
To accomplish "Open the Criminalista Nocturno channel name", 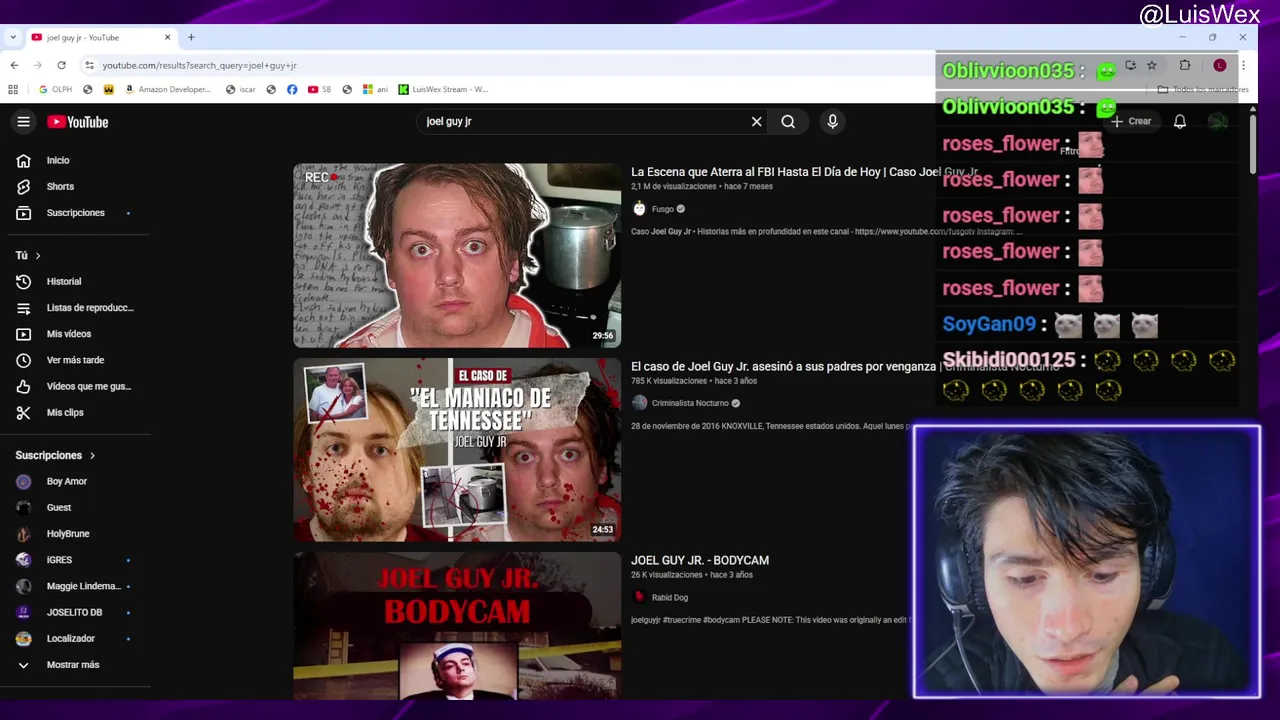I will [x=690, y=404].
